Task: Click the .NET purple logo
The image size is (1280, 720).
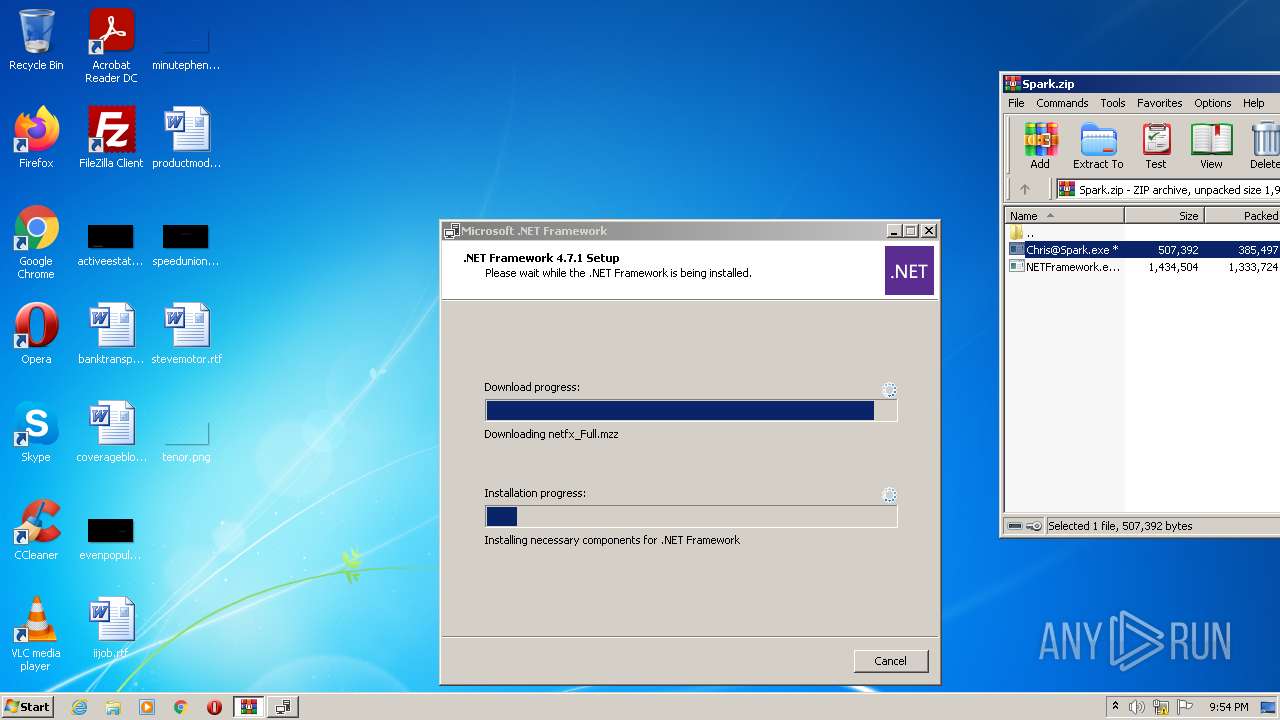Action: point(909,271)
